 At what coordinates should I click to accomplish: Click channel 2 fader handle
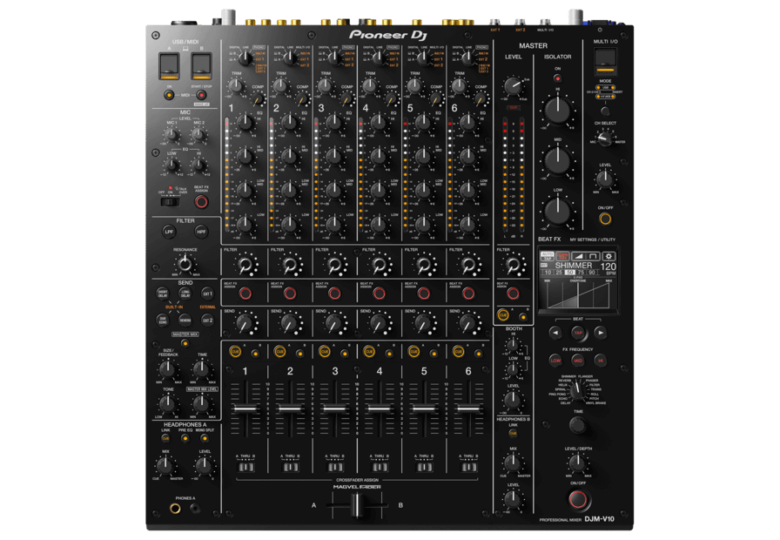point(288,410)
